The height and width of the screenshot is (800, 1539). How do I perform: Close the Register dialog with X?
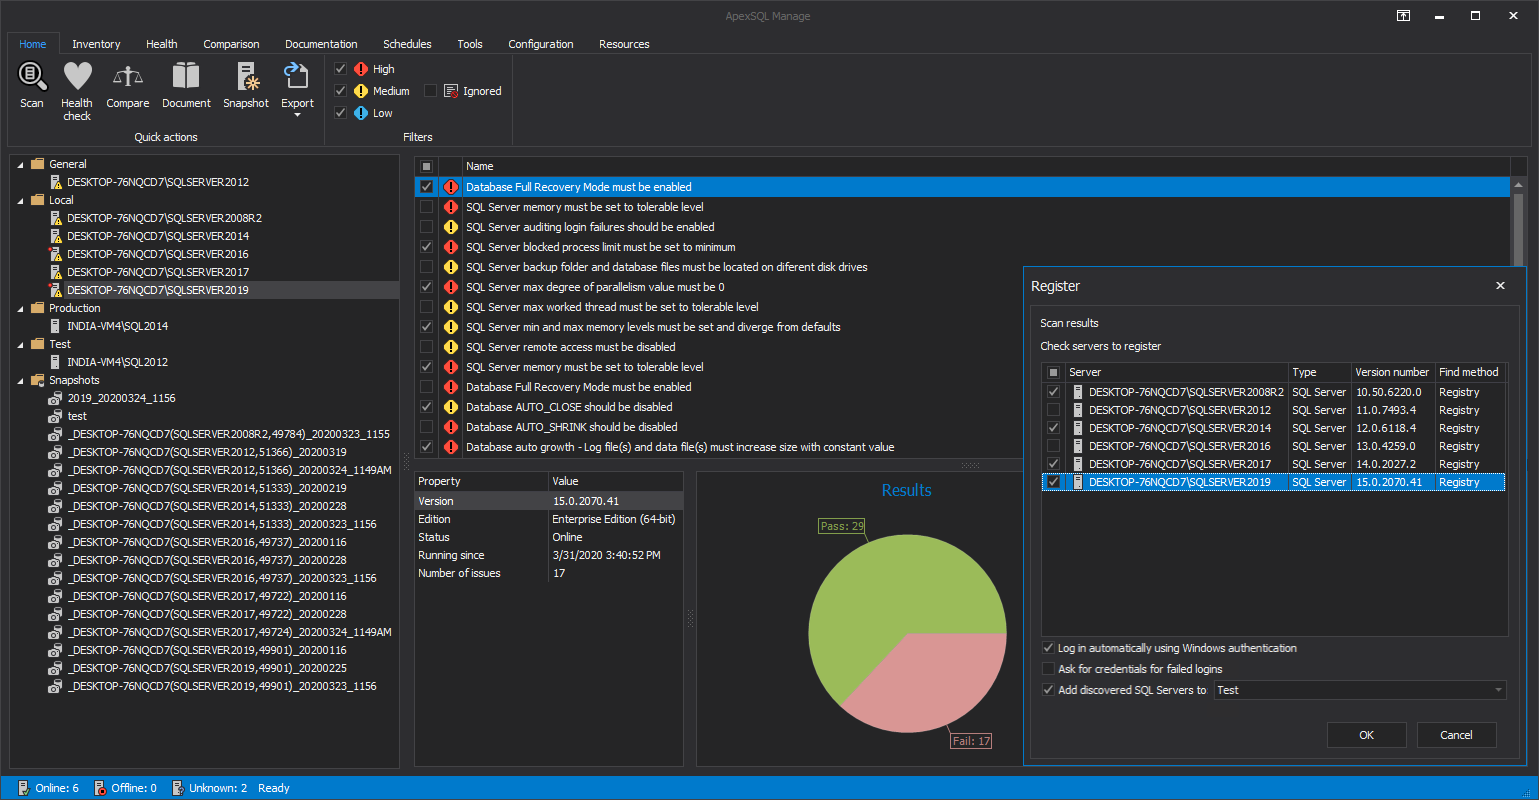(1500, 286)
